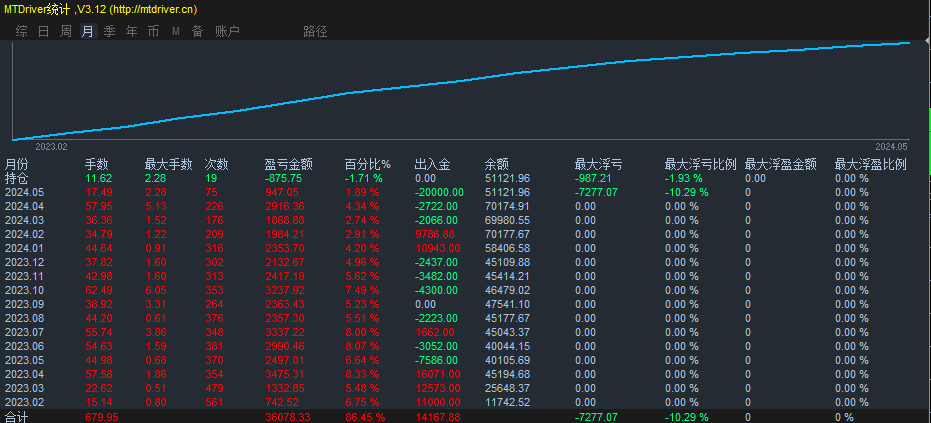Select the 2023.02 month row

click(465, 402)
